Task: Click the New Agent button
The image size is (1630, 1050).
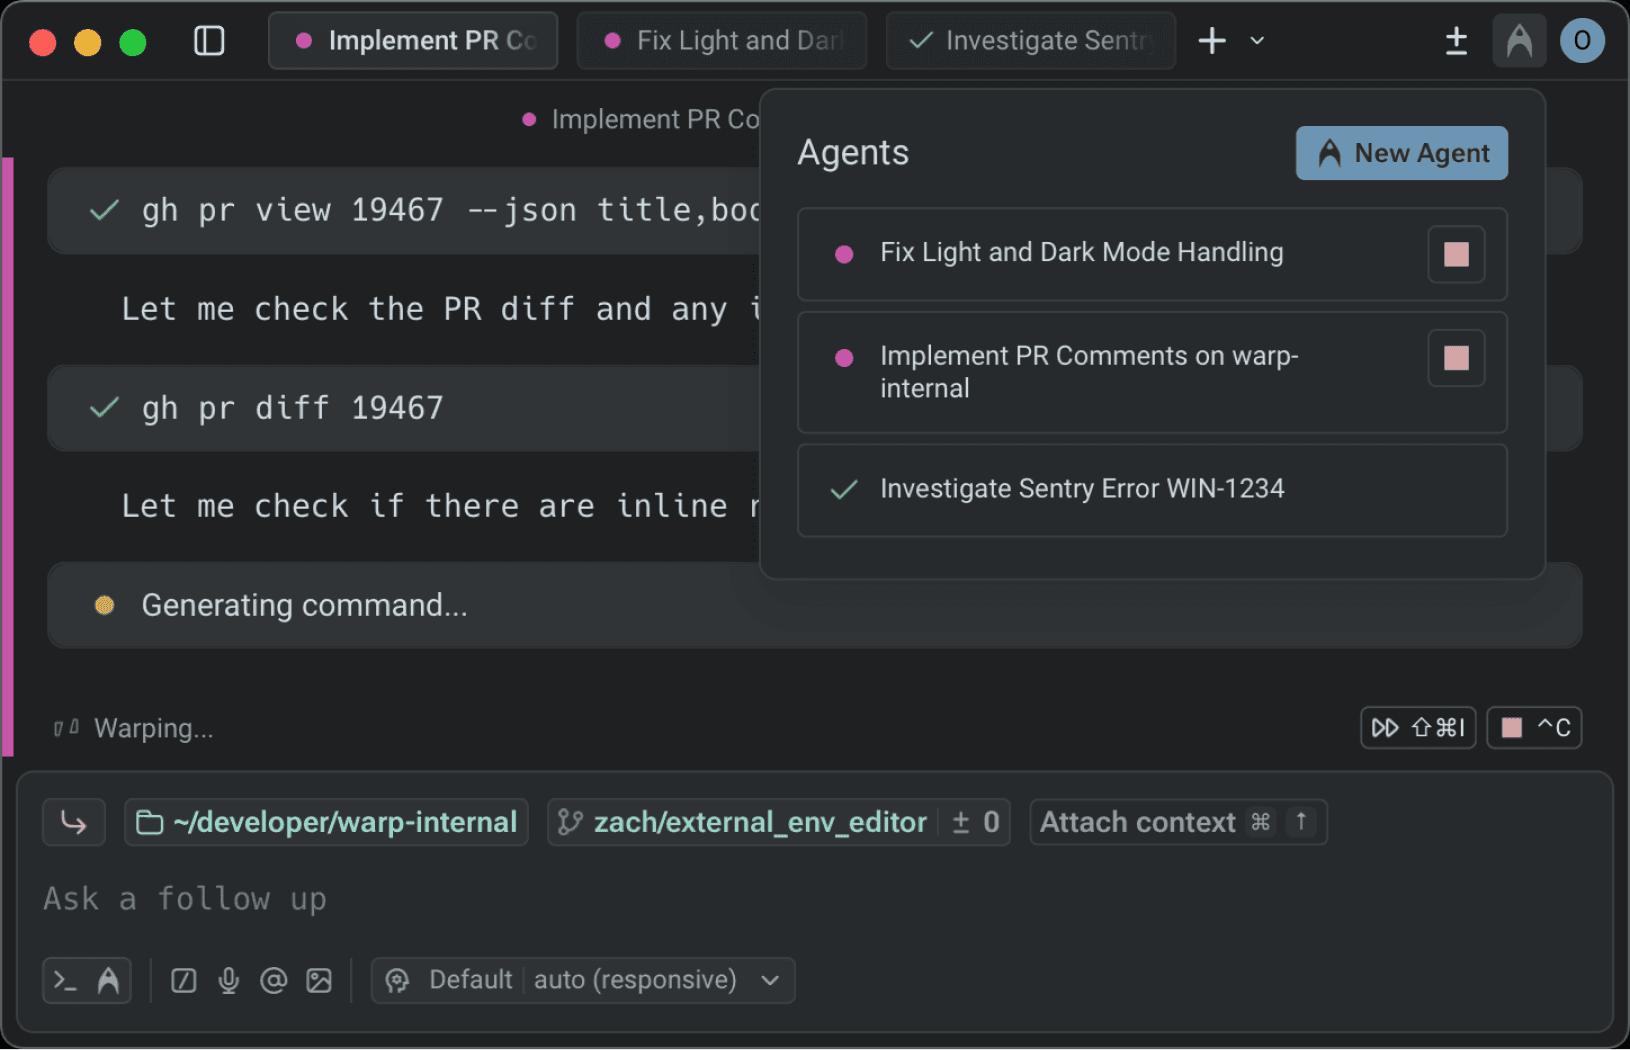Action: (x=1402, y=153)
